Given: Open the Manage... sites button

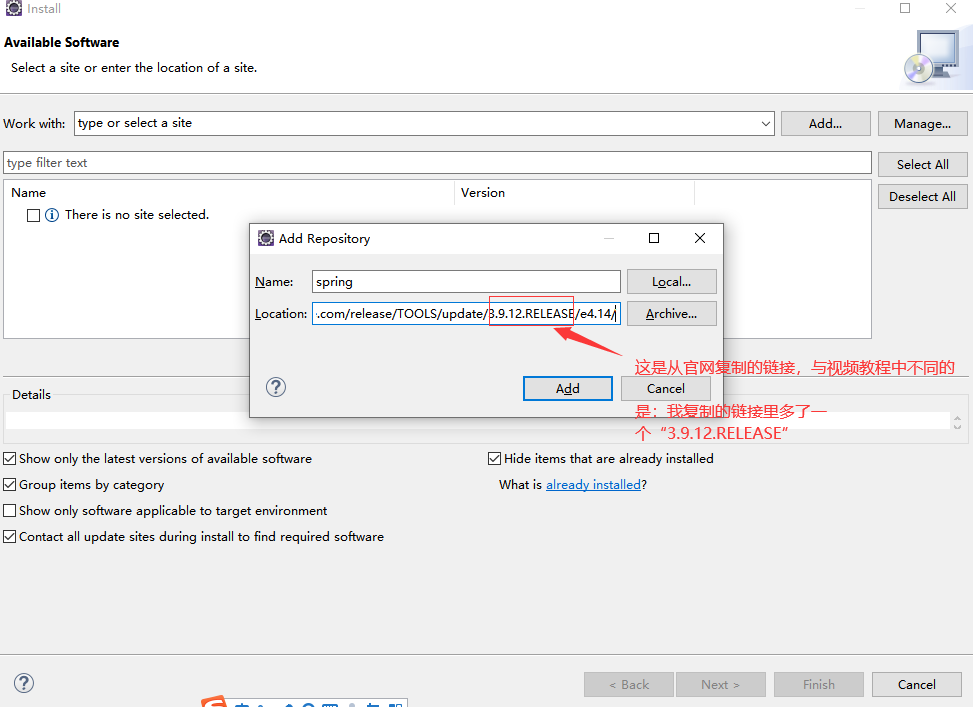Looking at the screenshot, I should (922, 124).
